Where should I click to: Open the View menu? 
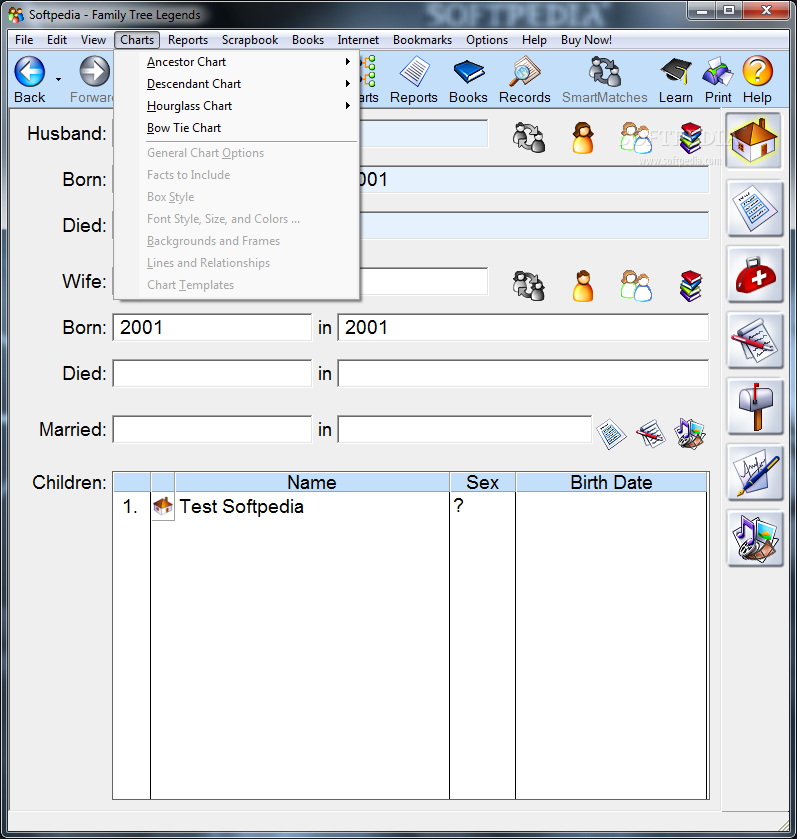[x=93, y=40]
